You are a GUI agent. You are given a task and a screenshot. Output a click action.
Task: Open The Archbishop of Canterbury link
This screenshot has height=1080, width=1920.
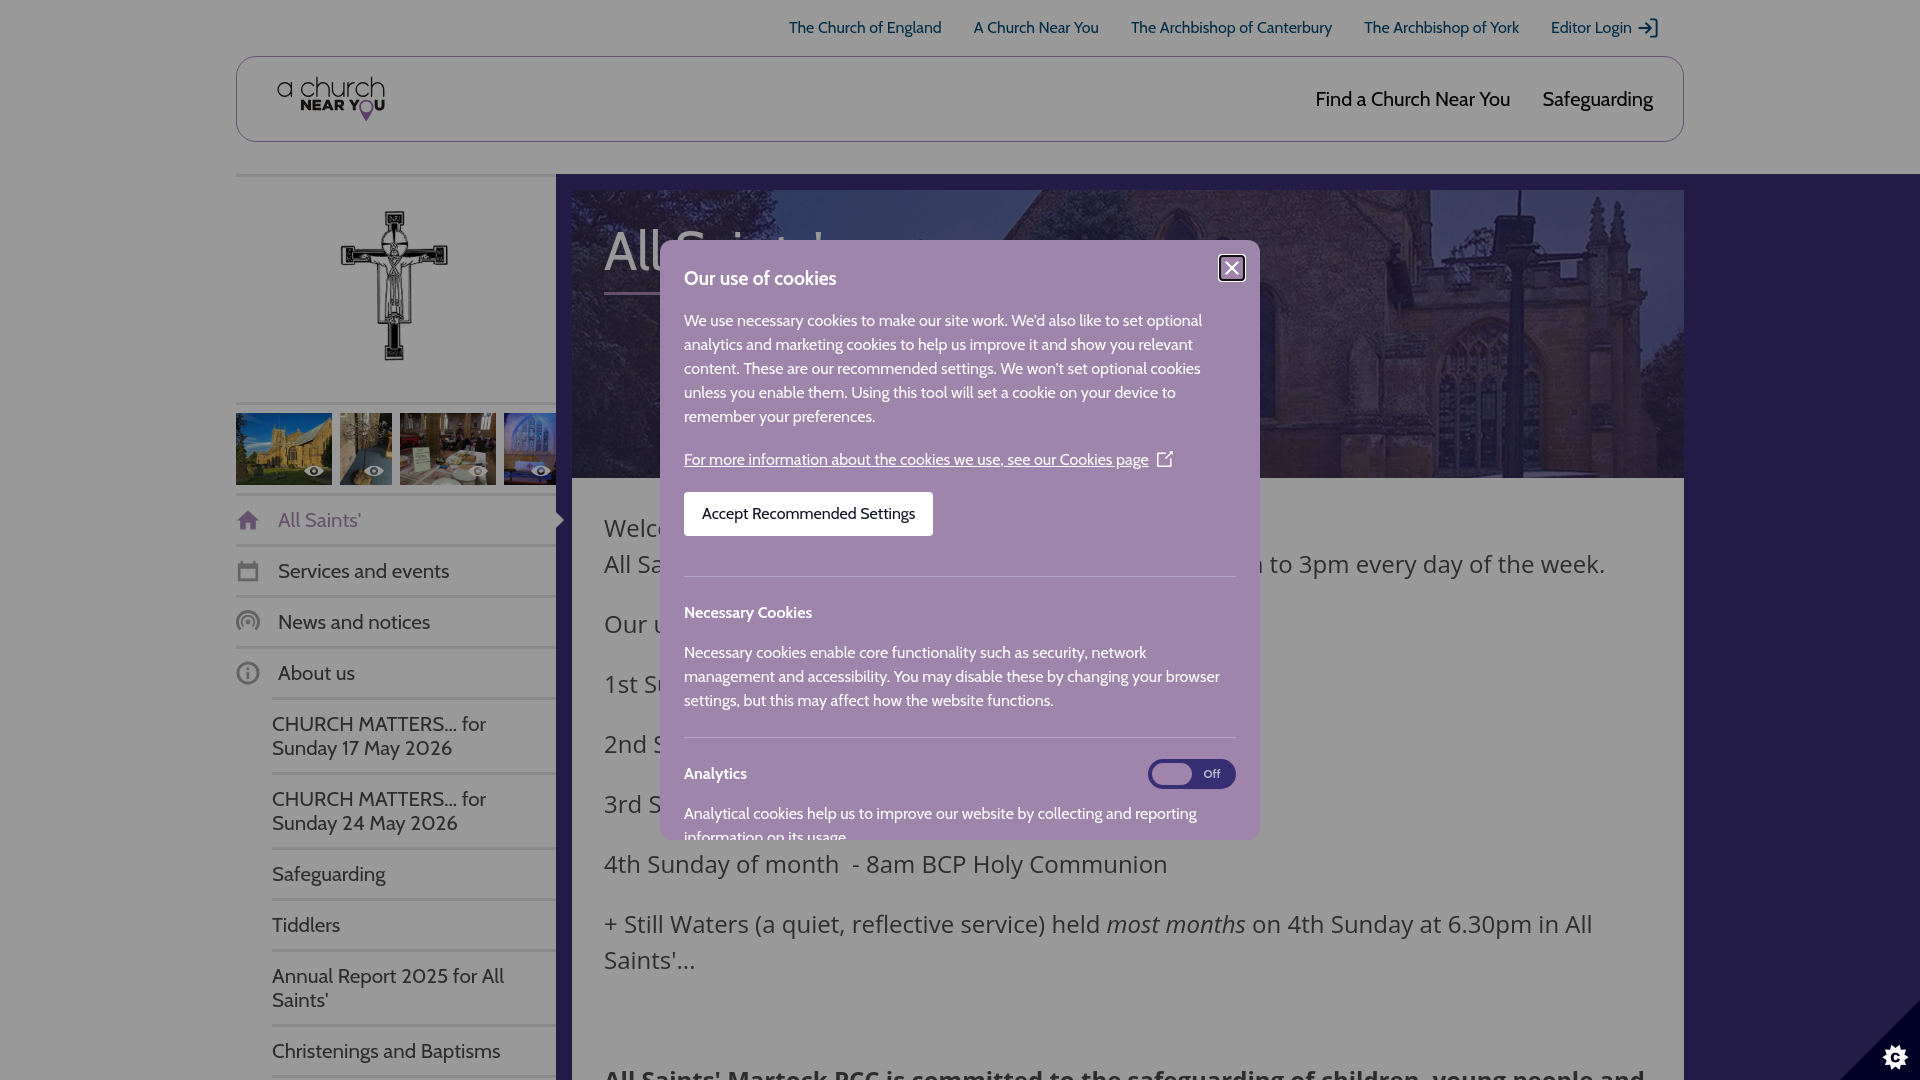tap(1231, 28)
